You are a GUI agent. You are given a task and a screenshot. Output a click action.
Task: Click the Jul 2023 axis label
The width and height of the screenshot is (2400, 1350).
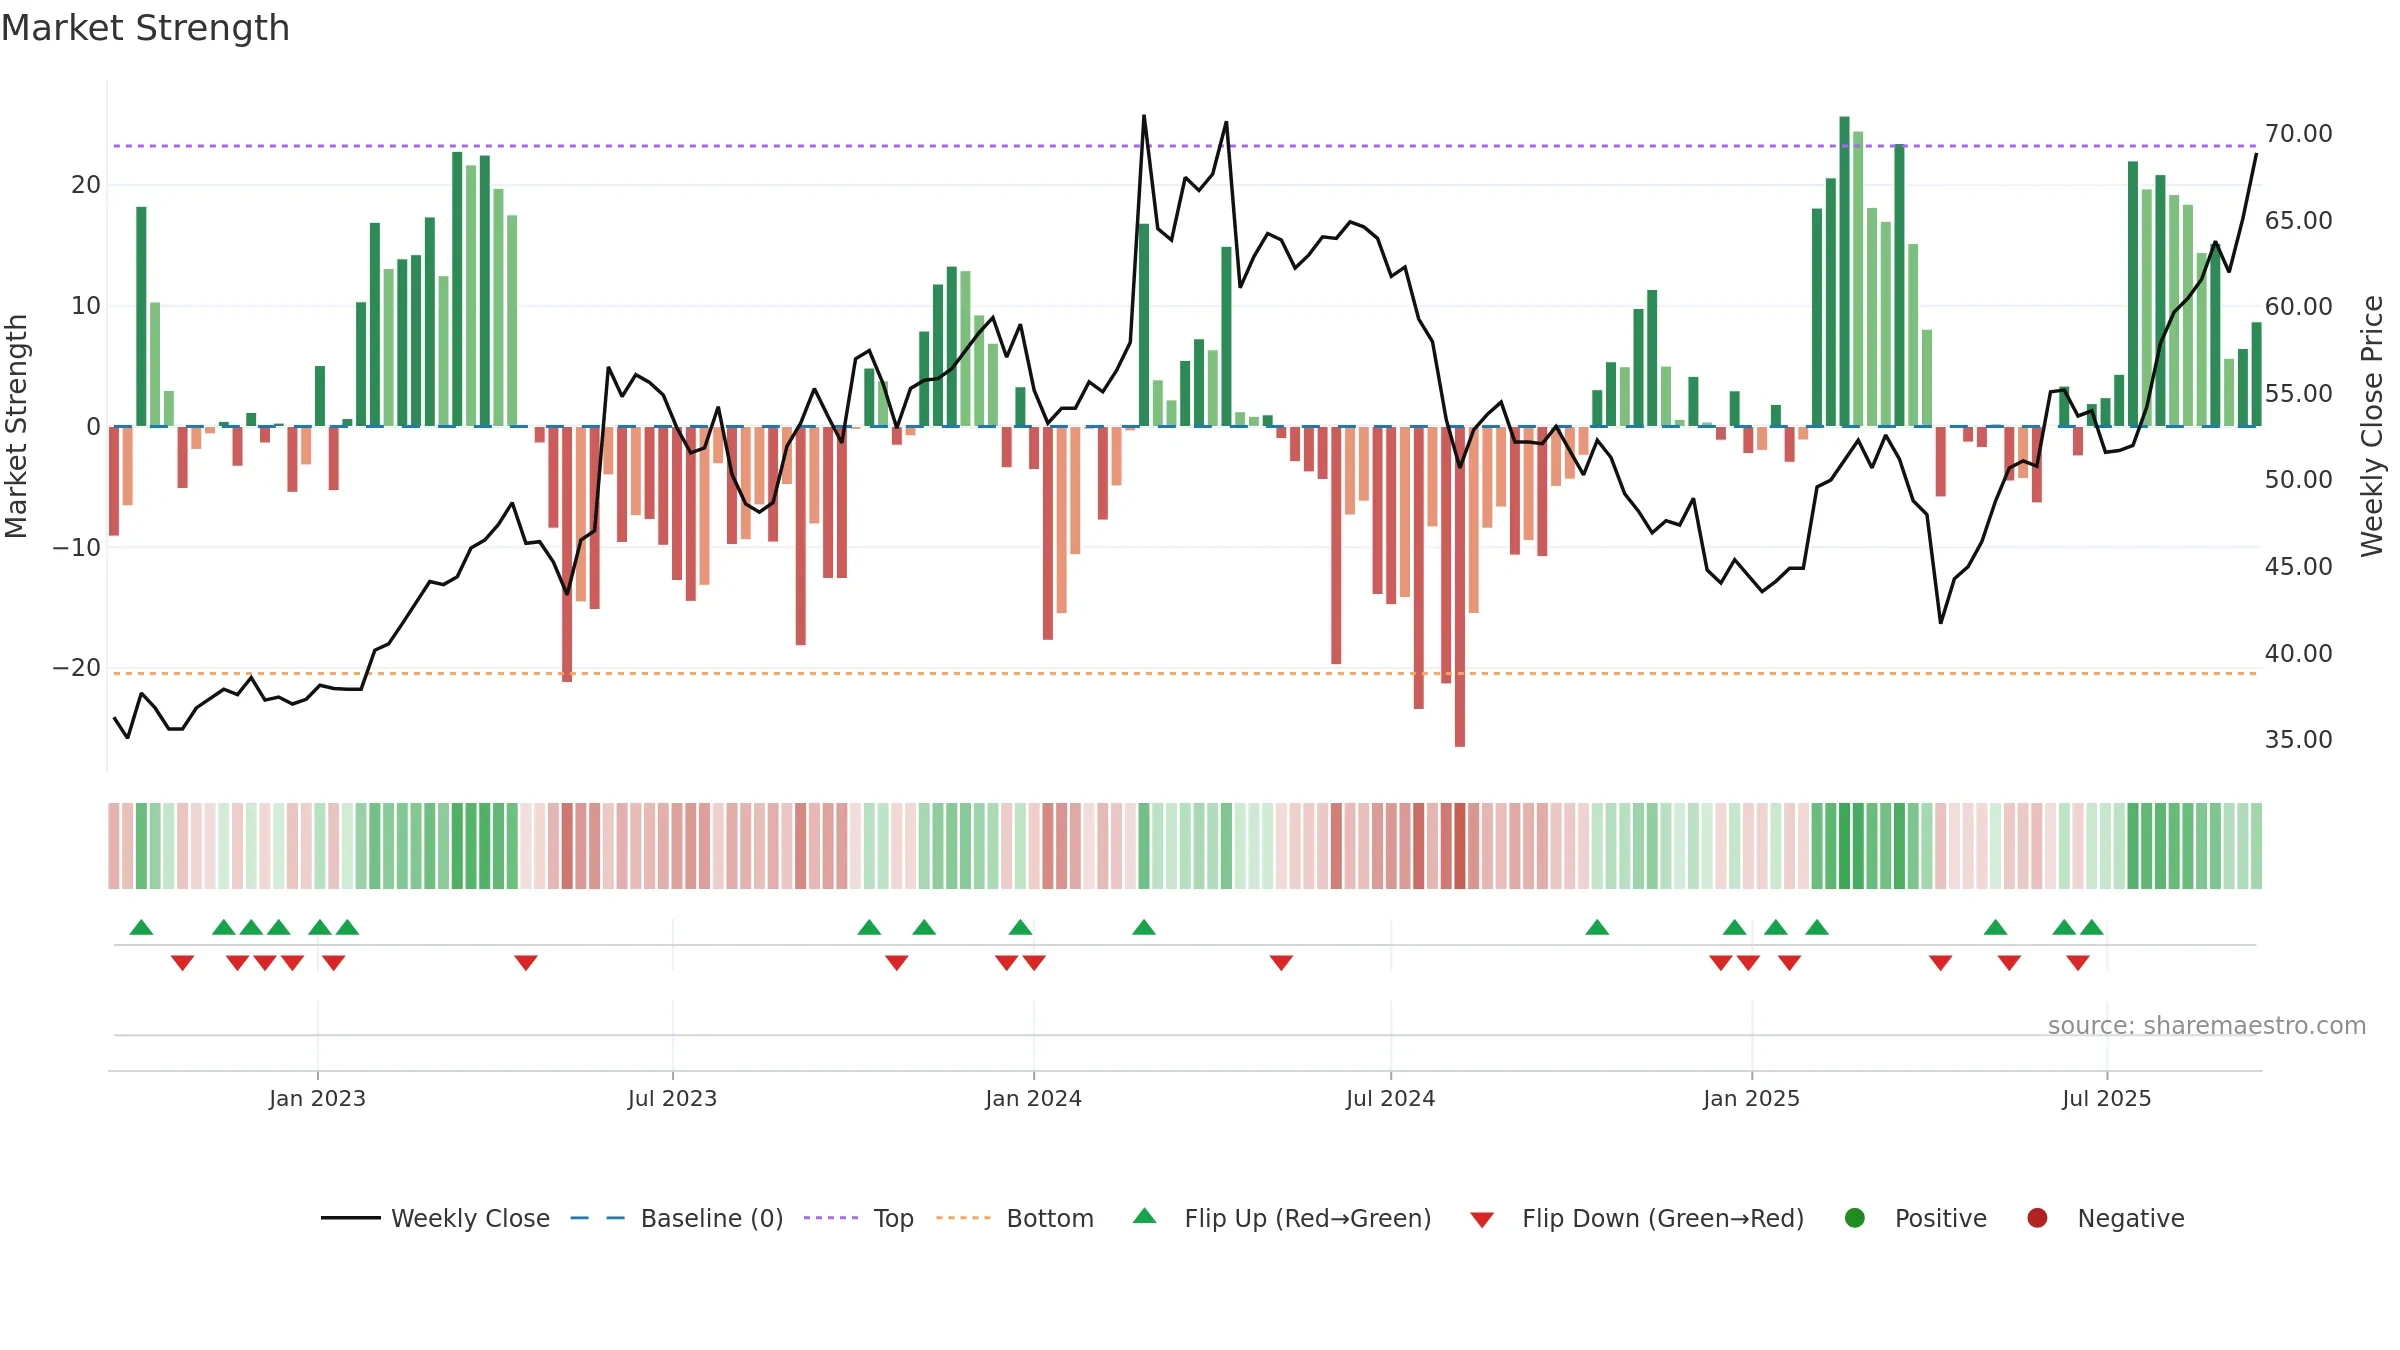pyautogui.click(x=672, y=1098)
